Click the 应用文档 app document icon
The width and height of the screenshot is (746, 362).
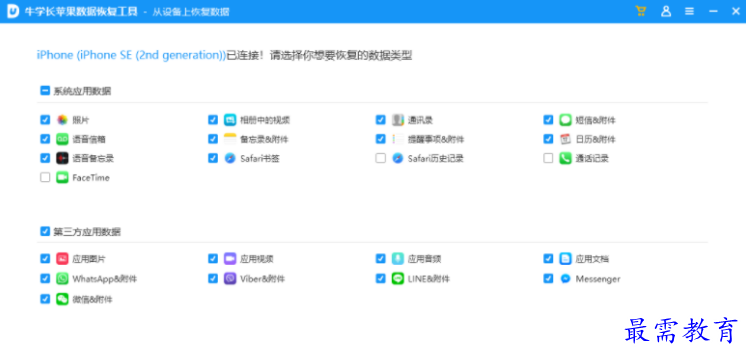point(565,259)
